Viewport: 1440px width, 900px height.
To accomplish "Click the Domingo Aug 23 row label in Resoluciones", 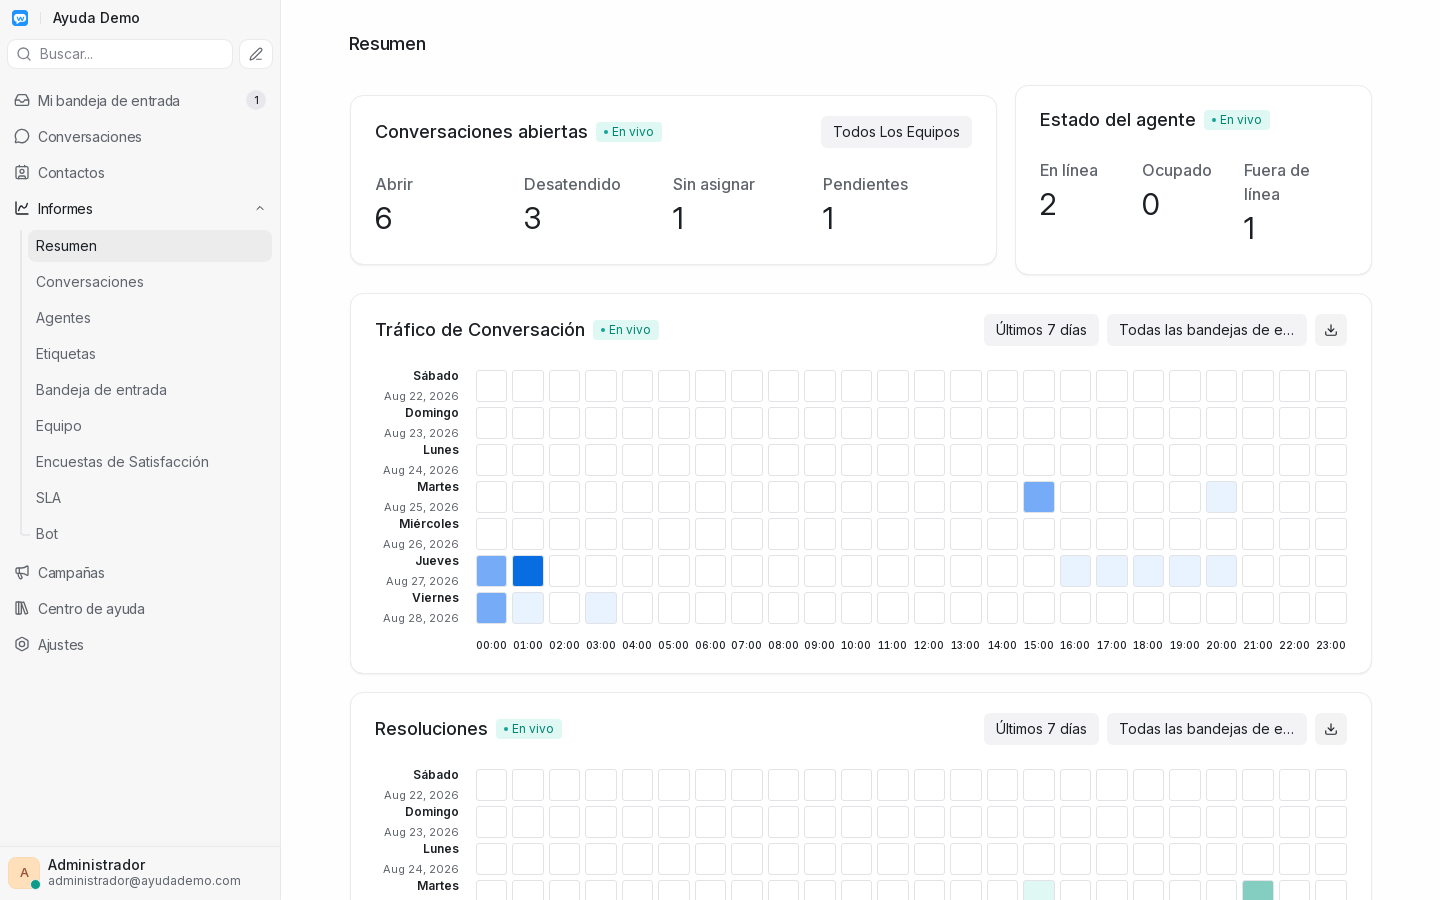I will click(421, 822).
